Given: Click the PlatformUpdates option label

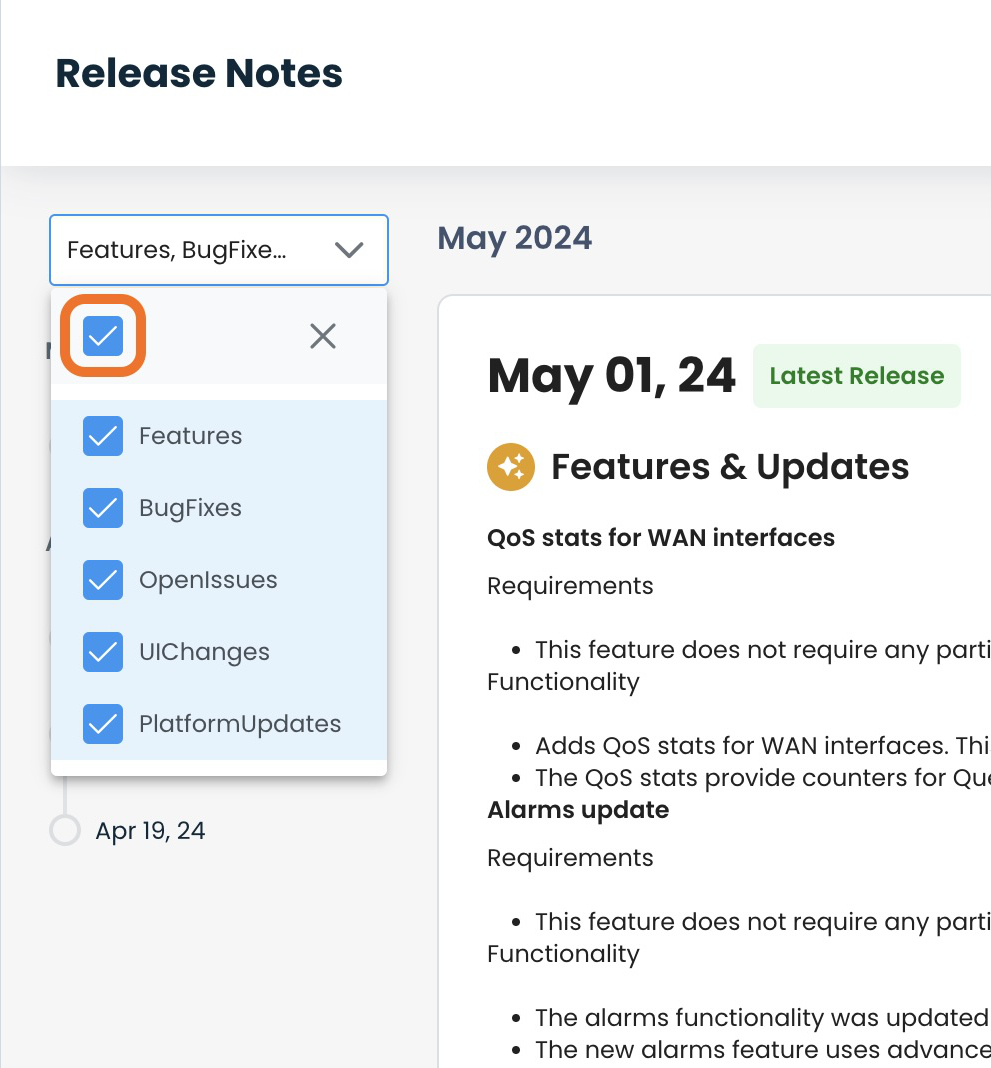Looking at the screenshot, I should 240,723.
